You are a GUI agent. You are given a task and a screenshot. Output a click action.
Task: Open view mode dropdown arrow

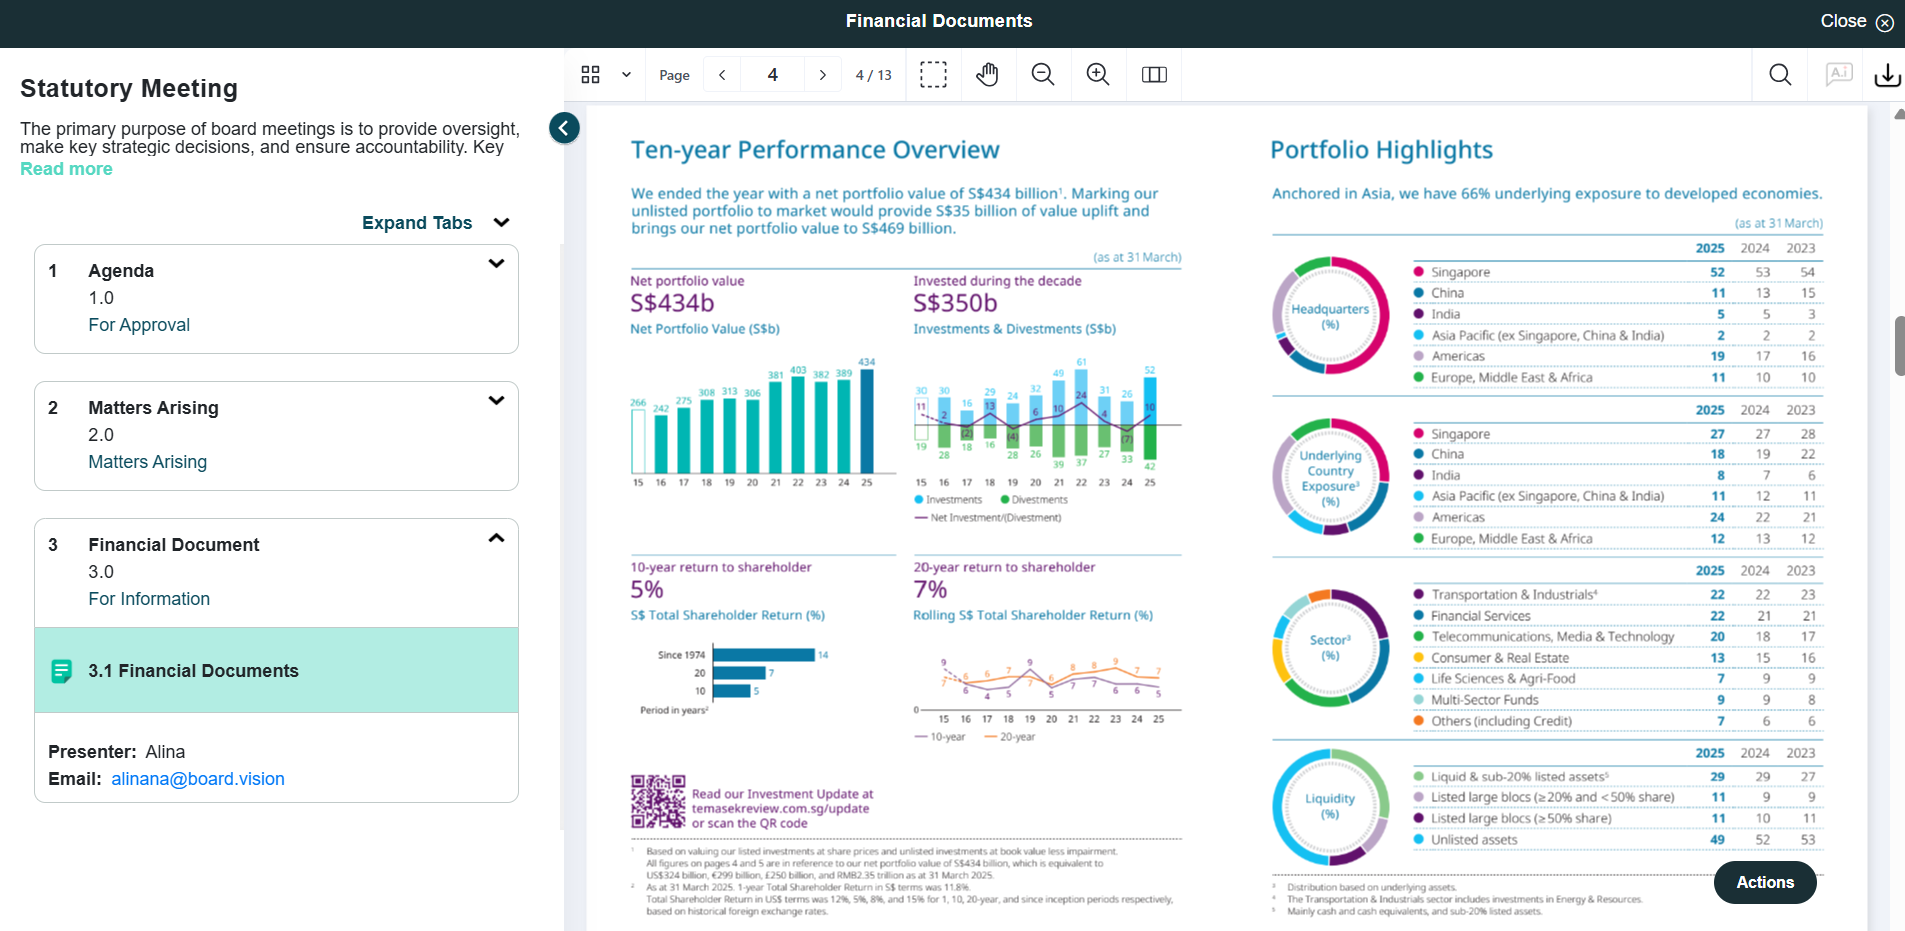626,75
